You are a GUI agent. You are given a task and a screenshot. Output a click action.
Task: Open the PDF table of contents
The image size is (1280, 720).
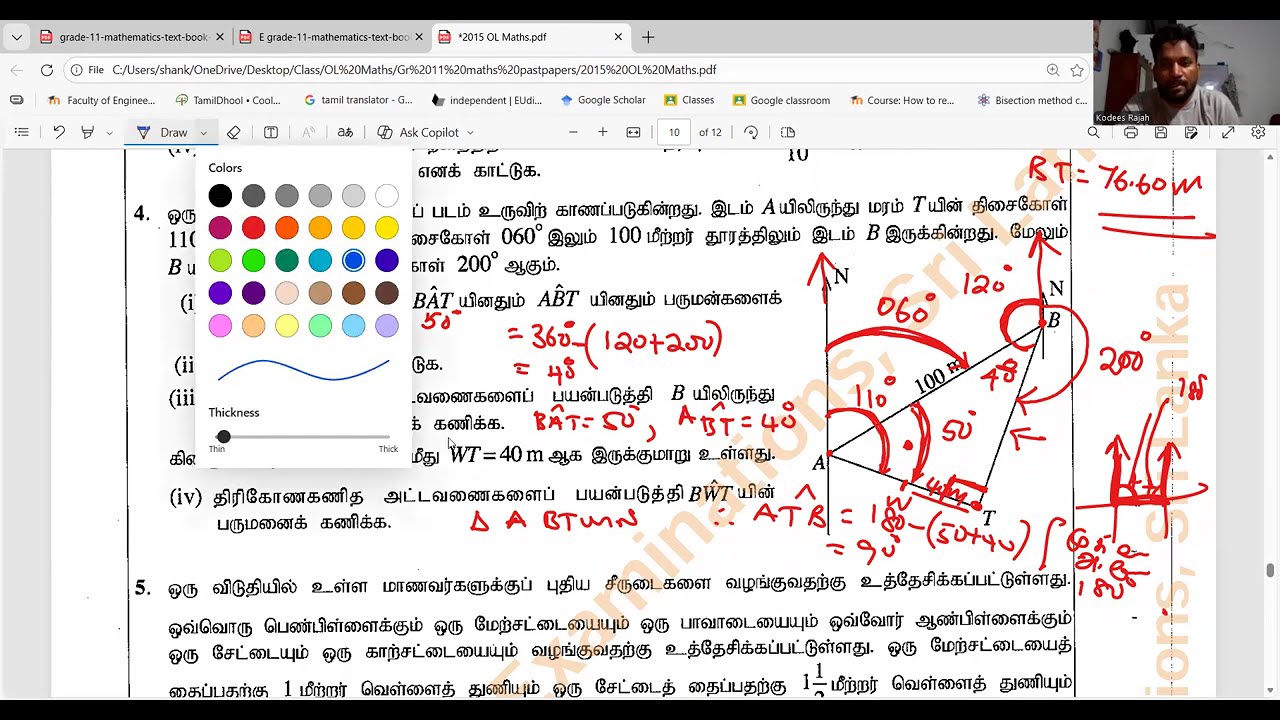point(21,132)
